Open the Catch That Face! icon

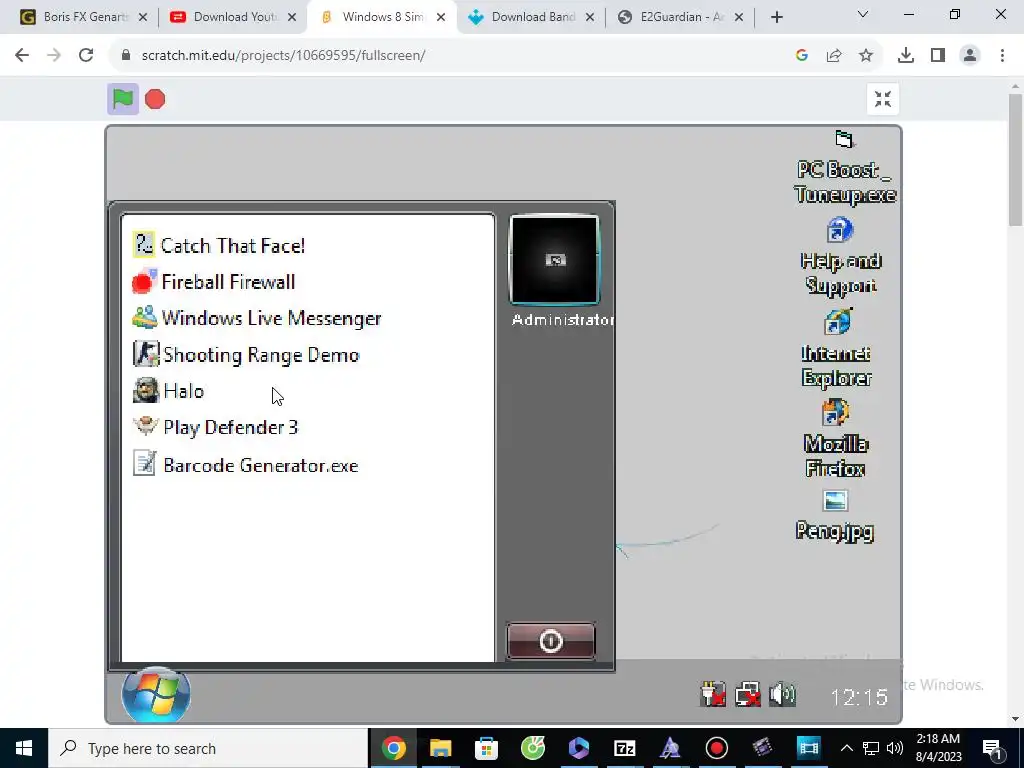(x=144, y=245)
